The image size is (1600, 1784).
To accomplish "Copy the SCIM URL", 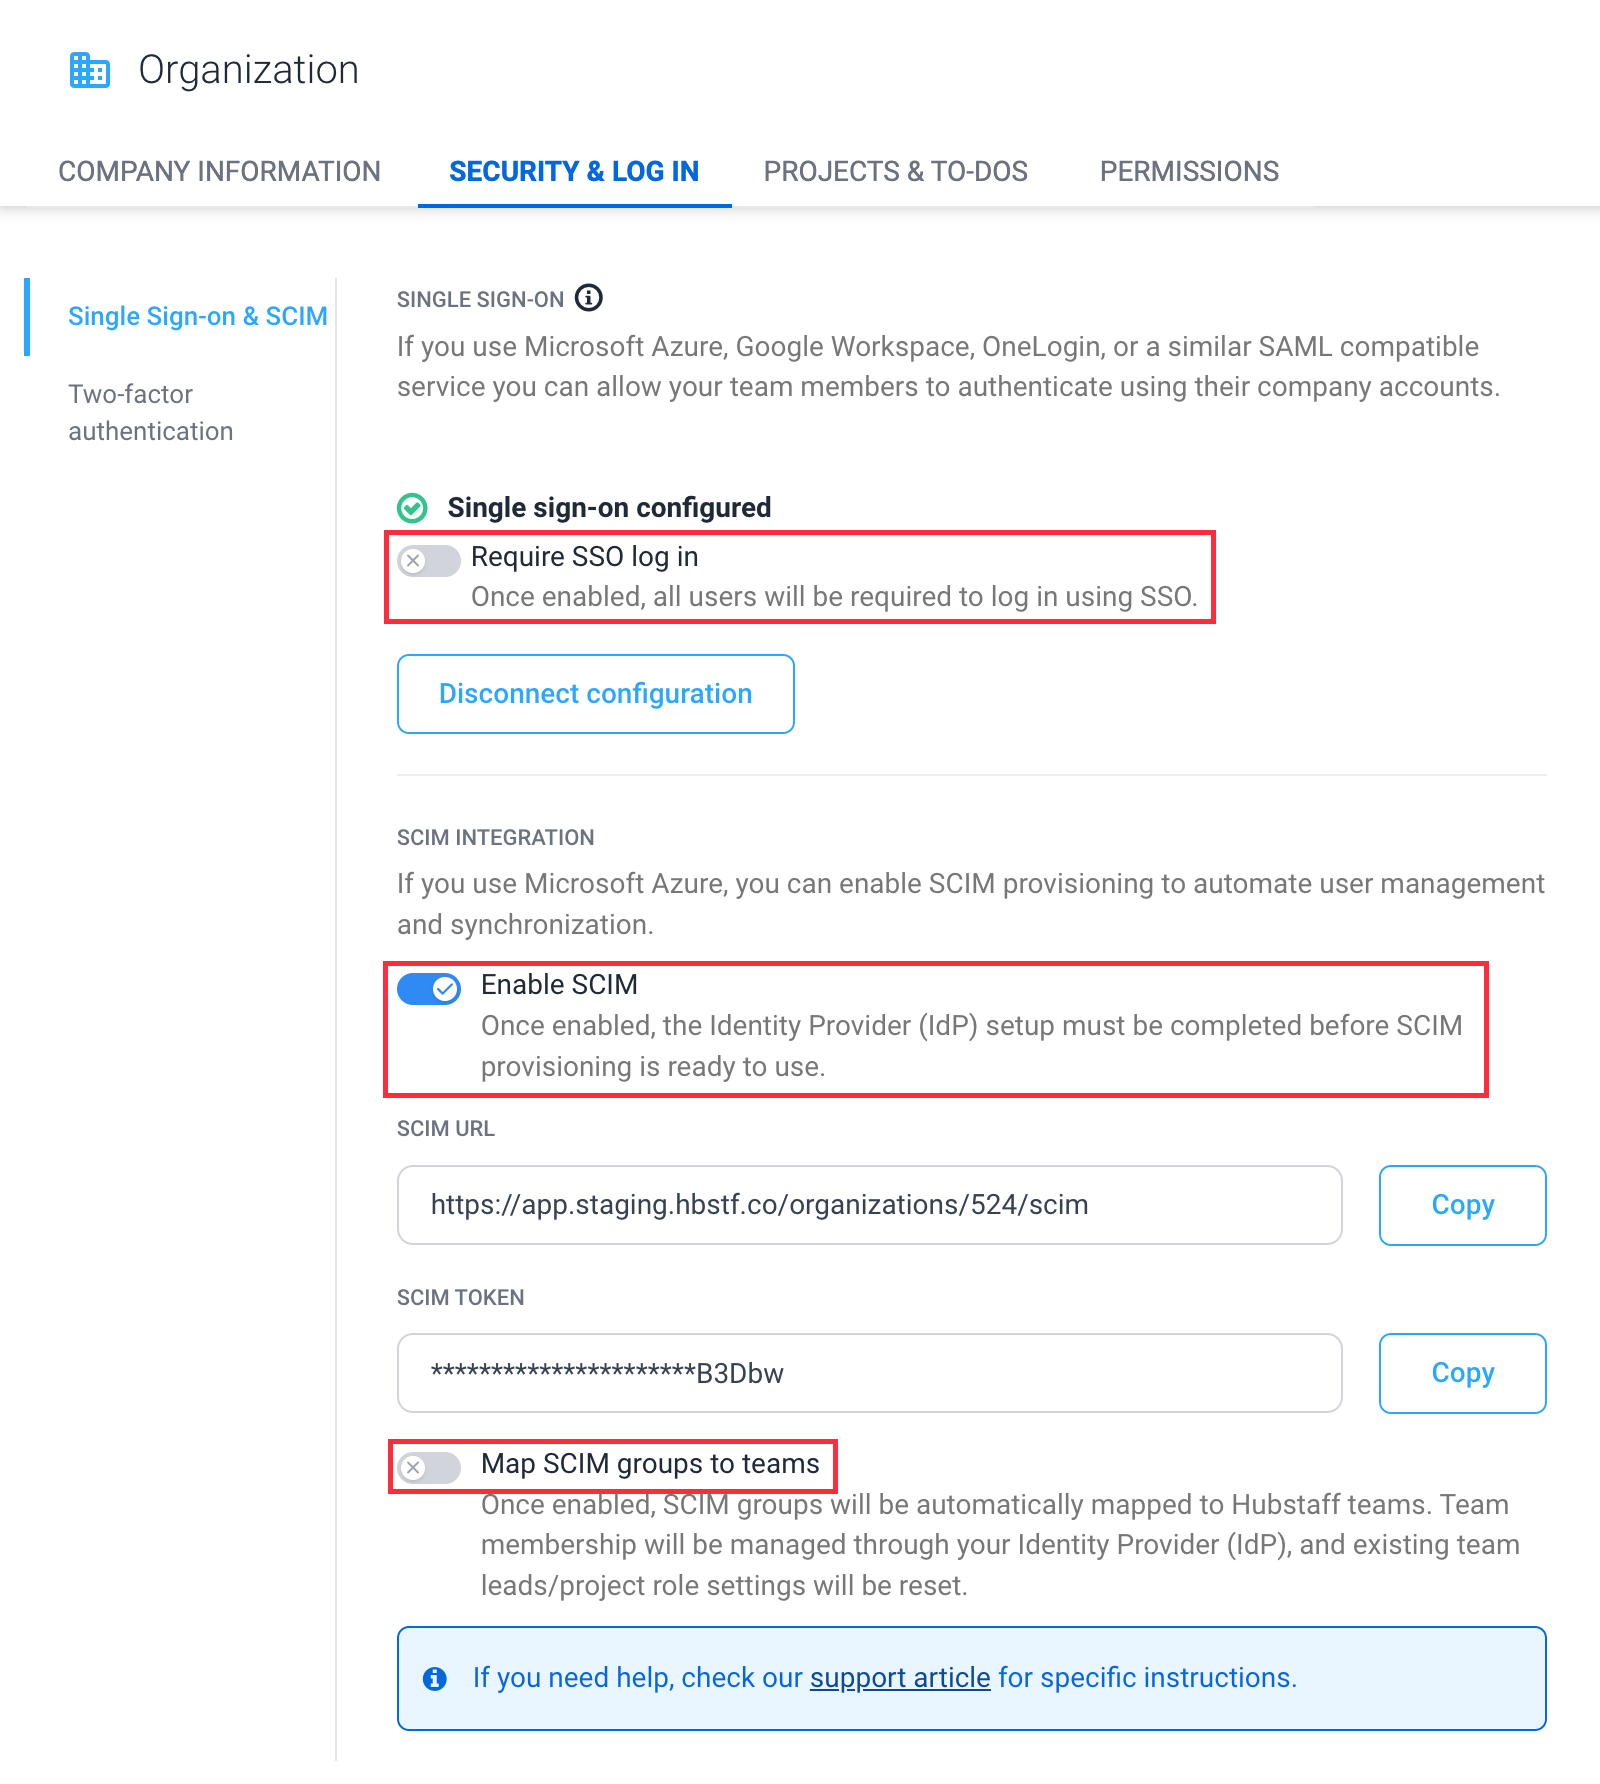I will 1462,1205.
